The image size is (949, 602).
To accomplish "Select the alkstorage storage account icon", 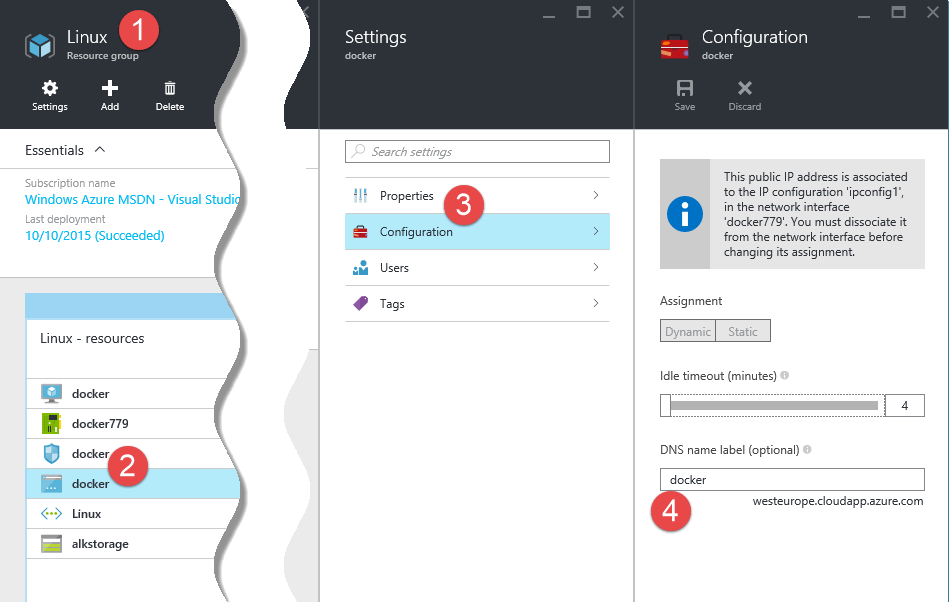I will [x=51, y=543].
